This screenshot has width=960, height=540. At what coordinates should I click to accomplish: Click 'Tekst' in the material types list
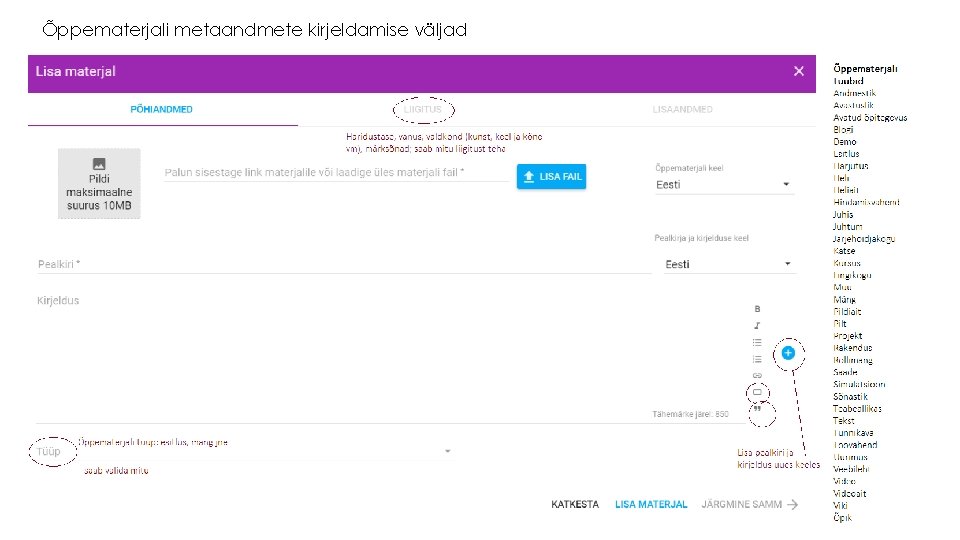[x=844, y=421]
